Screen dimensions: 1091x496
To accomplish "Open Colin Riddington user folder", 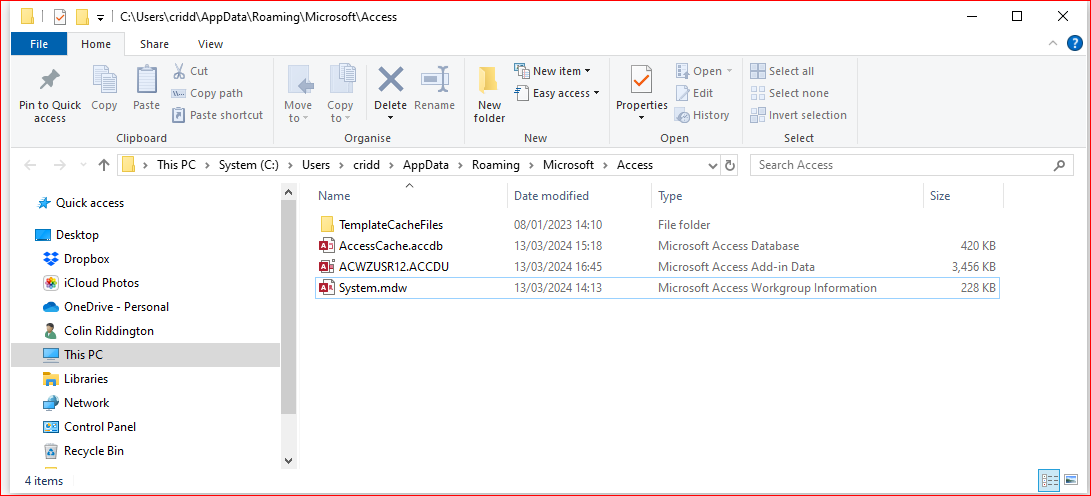I will [x=98, y=331].
